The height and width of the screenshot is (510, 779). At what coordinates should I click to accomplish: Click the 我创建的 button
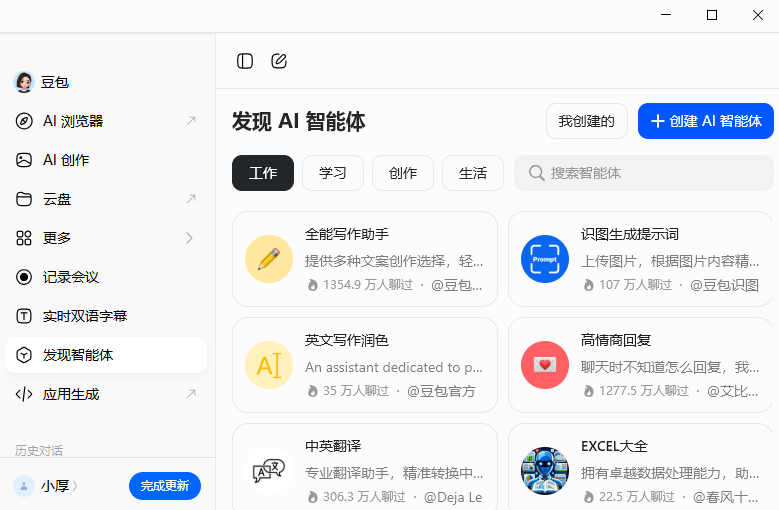tap(587, 121)
